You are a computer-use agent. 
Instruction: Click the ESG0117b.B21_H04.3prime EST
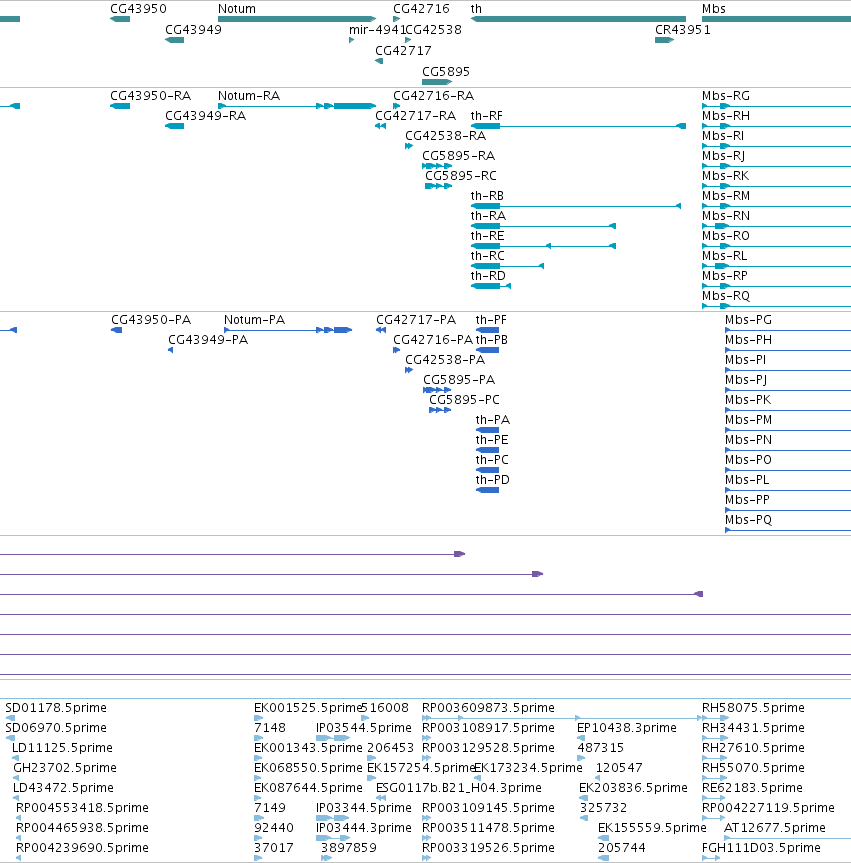click(x=381, y=798)
